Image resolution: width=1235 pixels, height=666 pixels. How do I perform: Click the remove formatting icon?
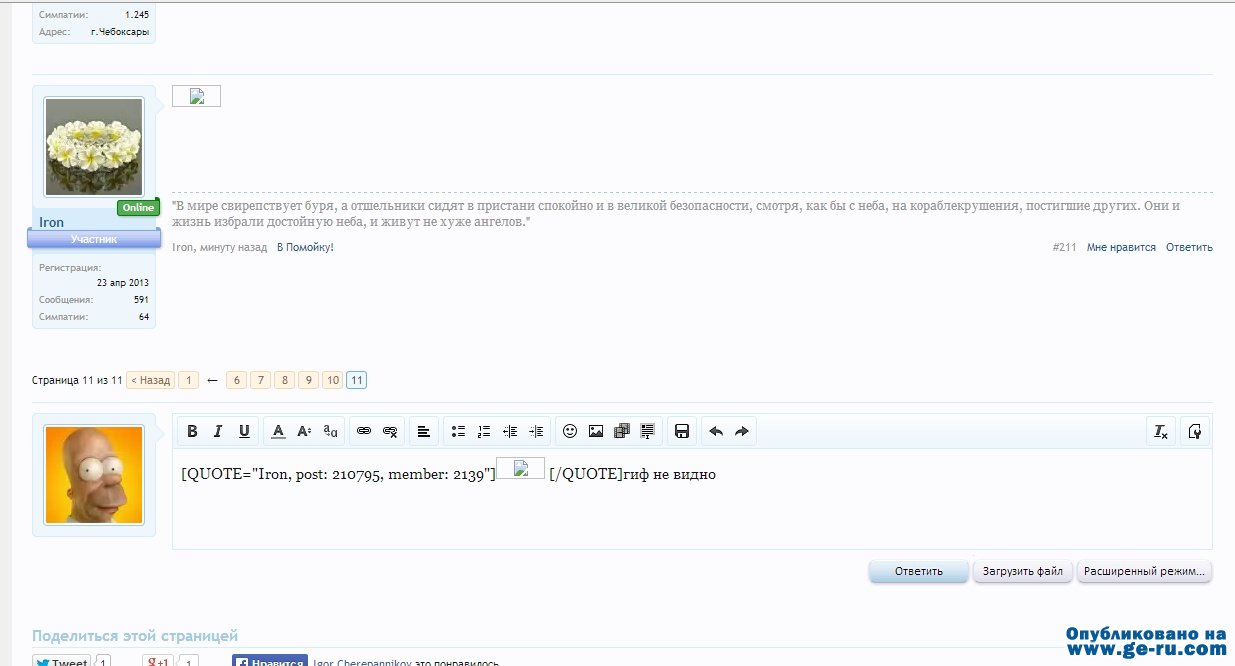tap(1161, 431)
